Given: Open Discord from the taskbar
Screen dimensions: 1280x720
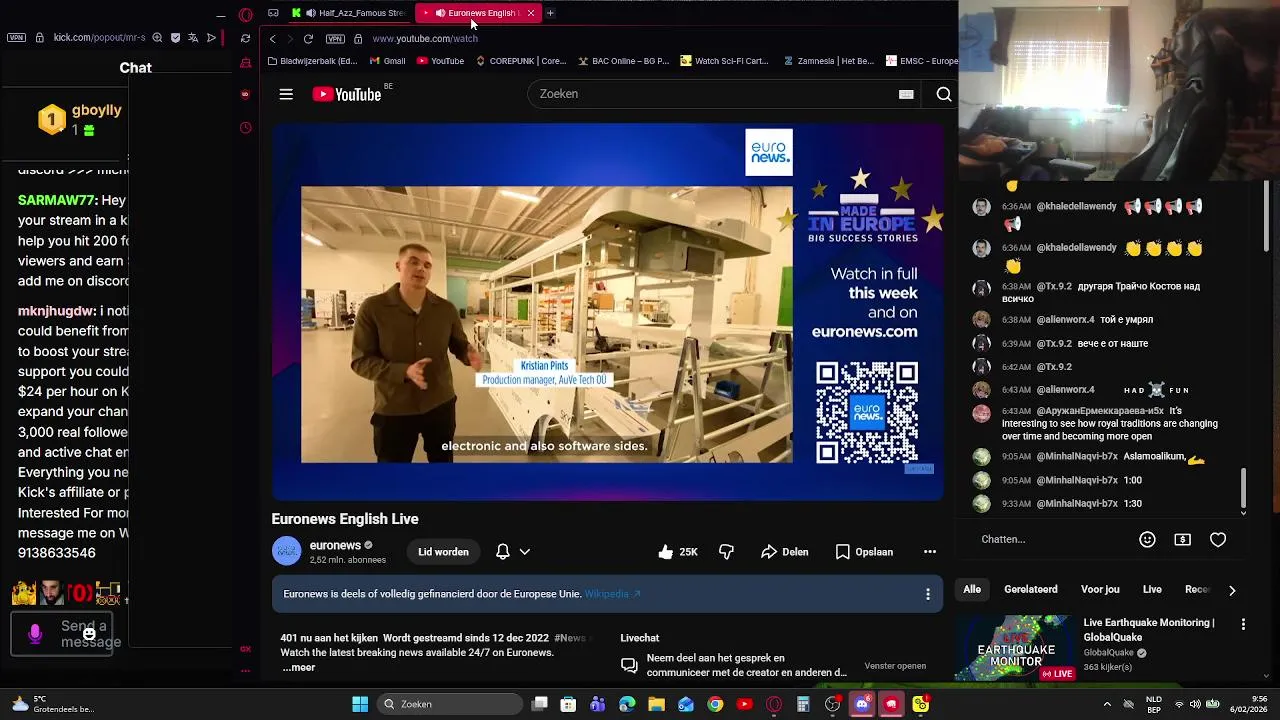Looking at the screenshot, I should tap(862, 704).
